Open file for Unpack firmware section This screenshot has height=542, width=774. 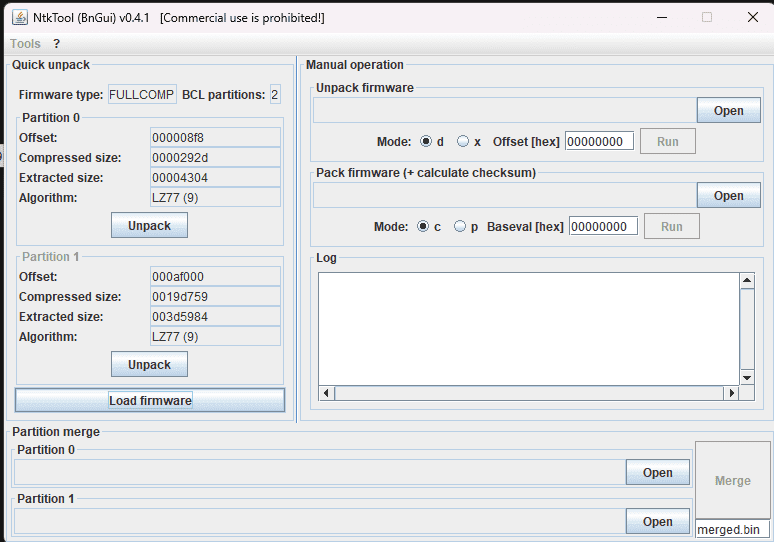(728, 110)
